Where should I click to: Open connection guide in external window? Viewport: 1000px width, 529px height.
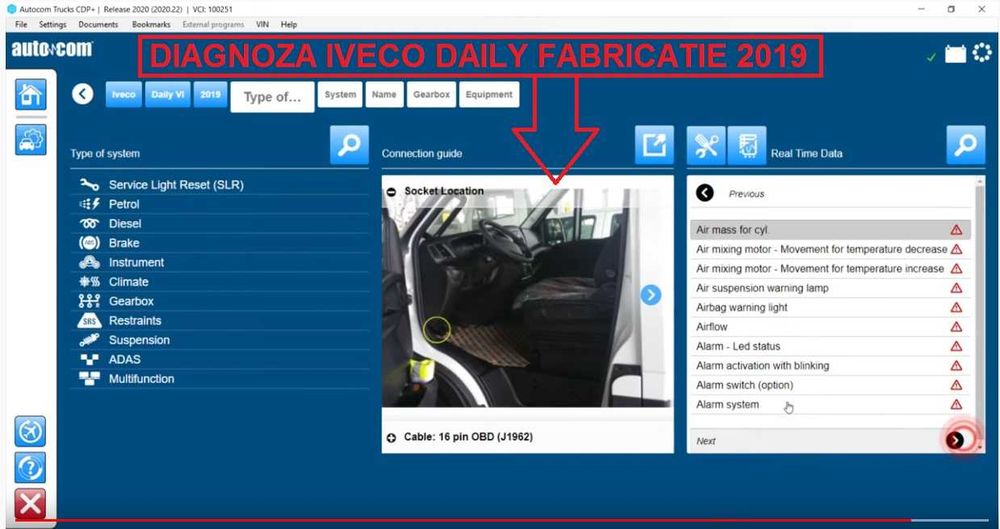654,145
